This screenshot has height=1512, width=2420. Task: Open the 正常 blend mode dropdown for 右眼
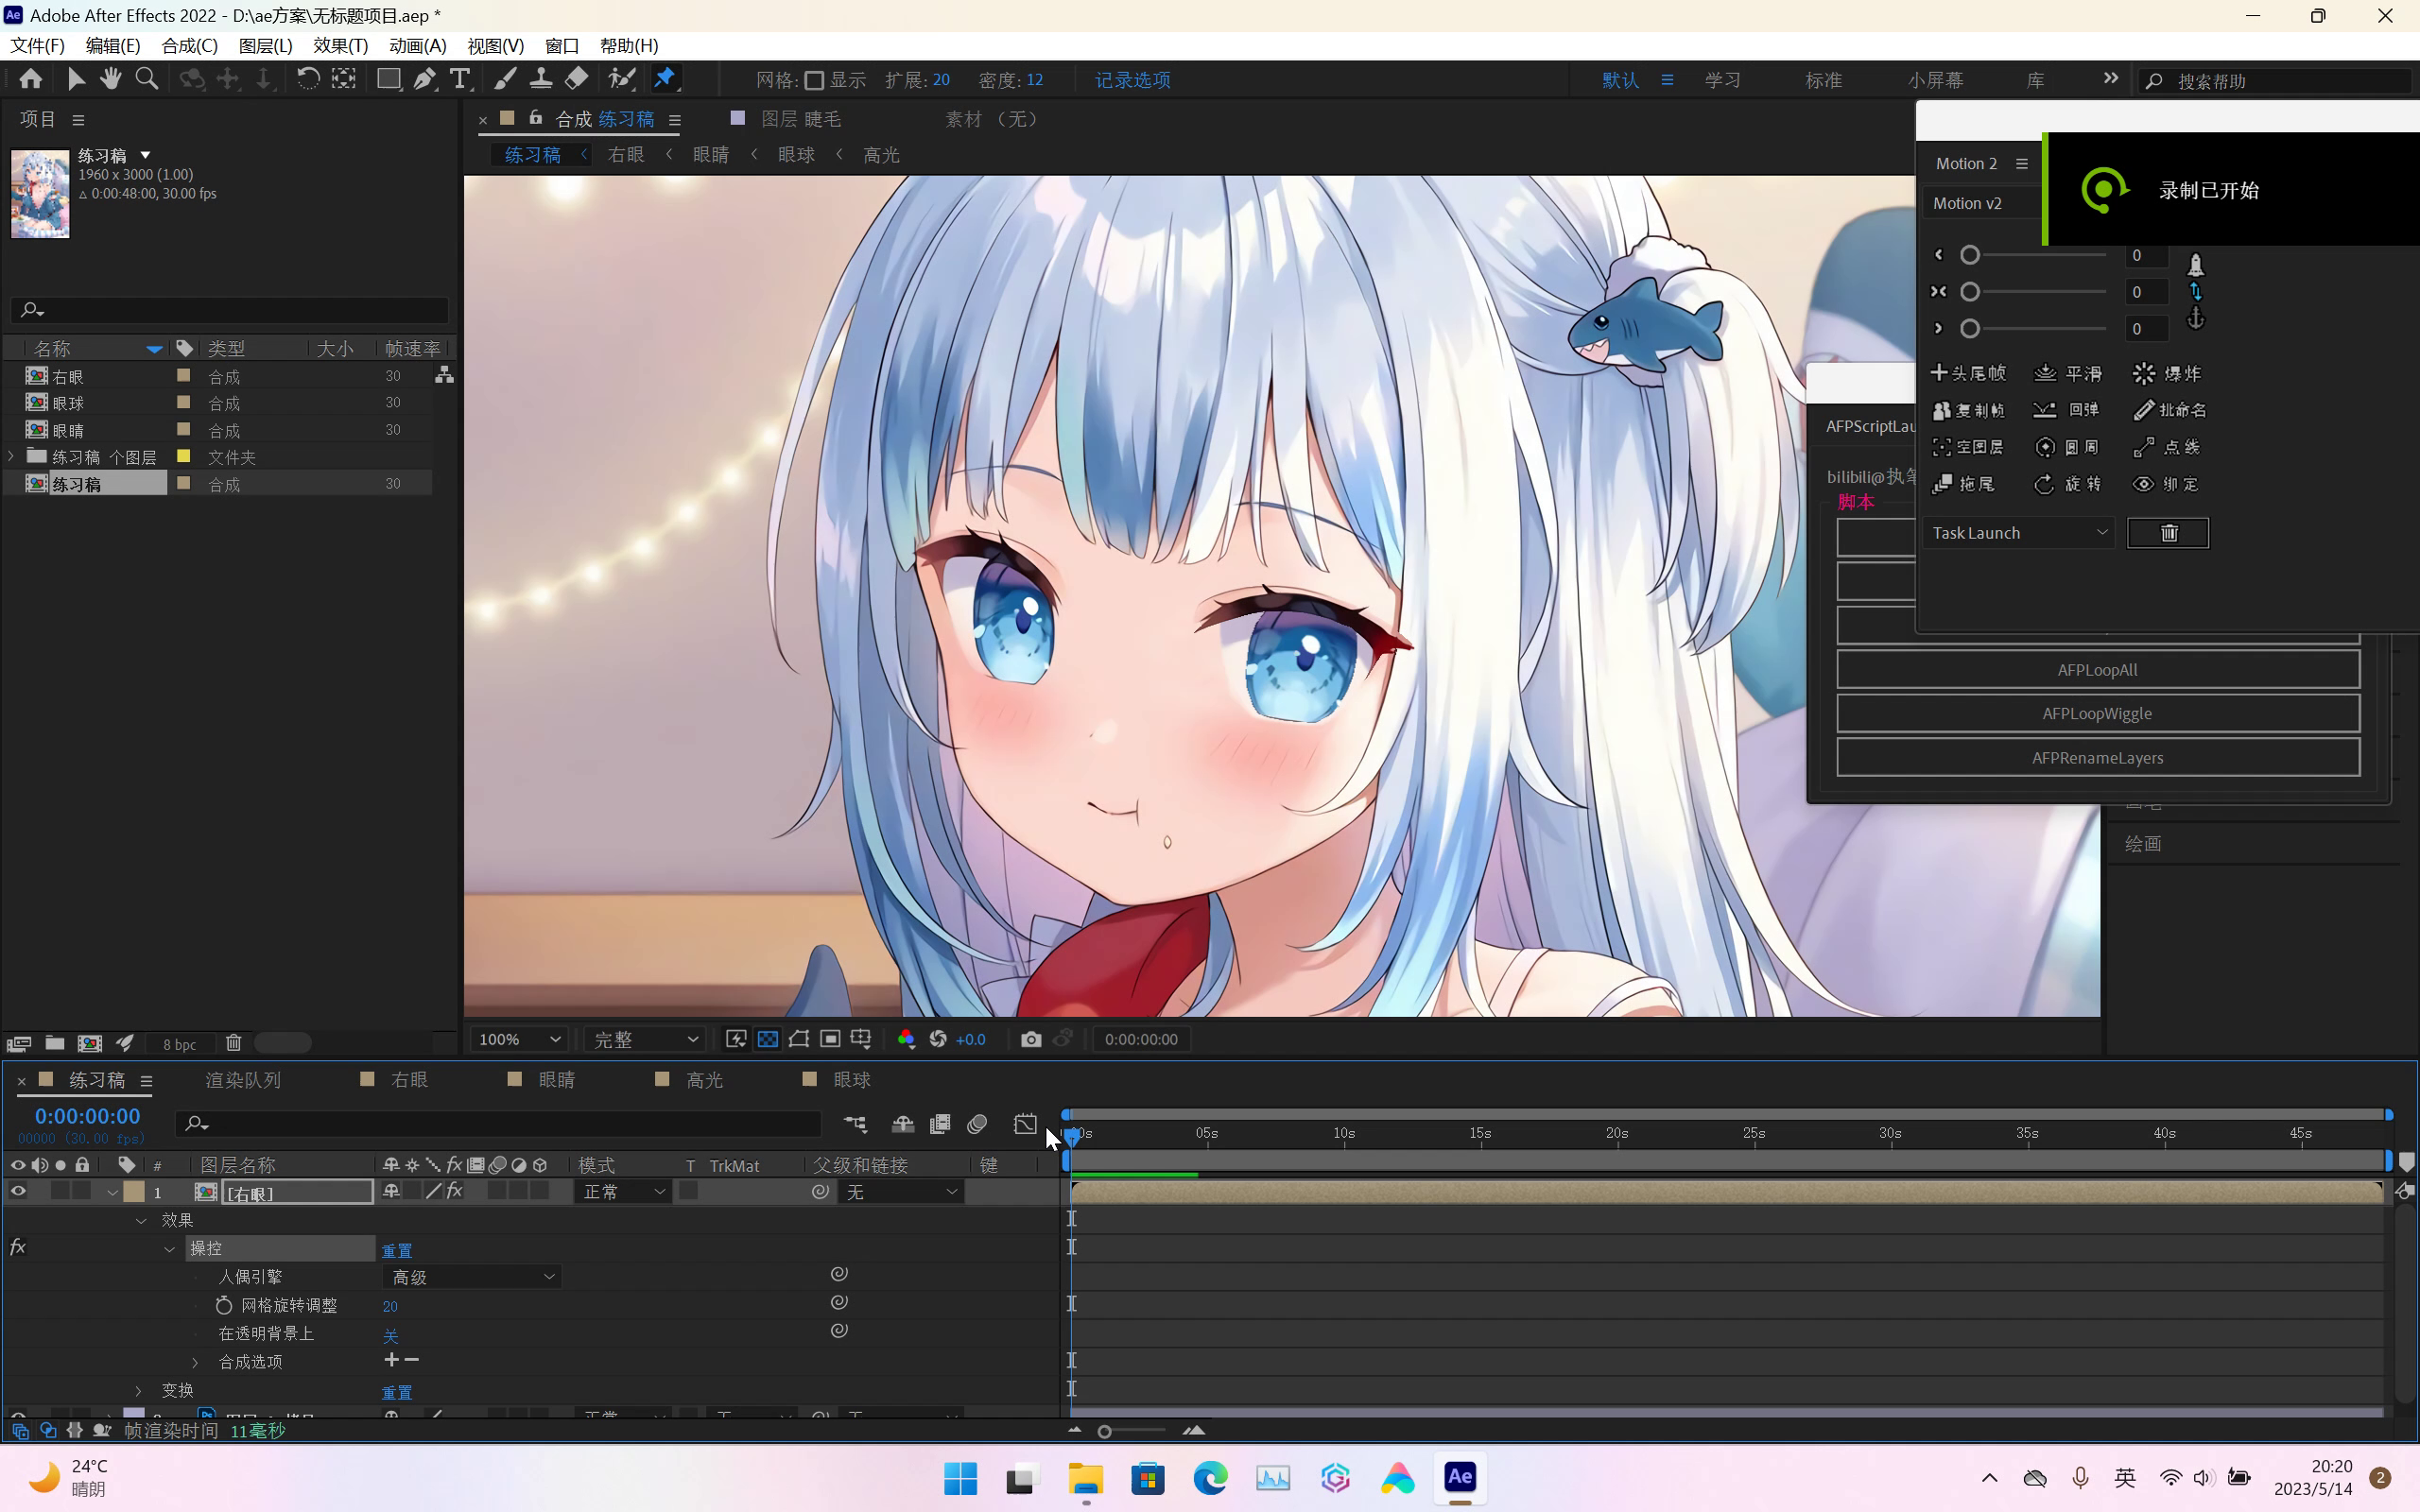(x=622, y=1192)
